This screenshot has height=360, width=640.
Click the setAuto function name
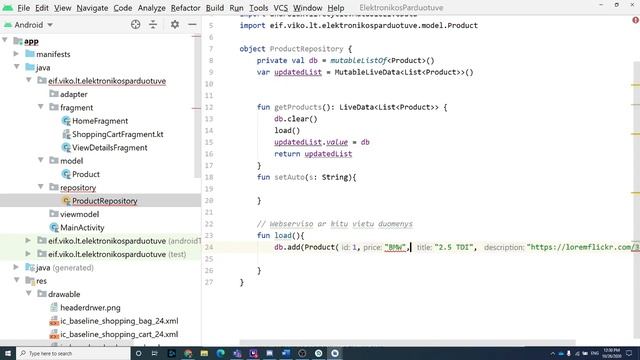(x=289, y=177)
